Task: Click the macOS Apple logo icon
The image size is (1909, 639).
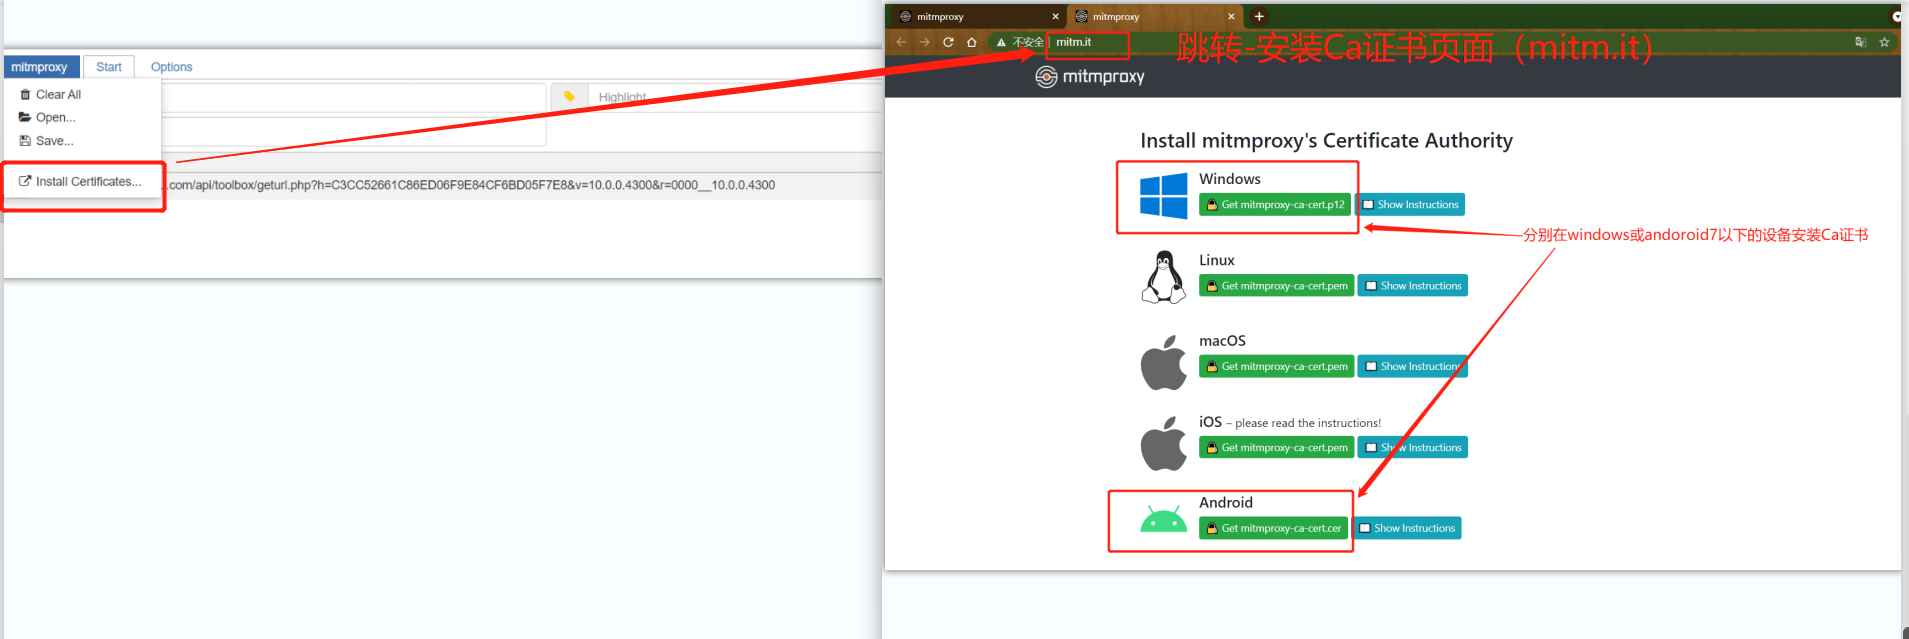Action: [x=1164, y=362]
